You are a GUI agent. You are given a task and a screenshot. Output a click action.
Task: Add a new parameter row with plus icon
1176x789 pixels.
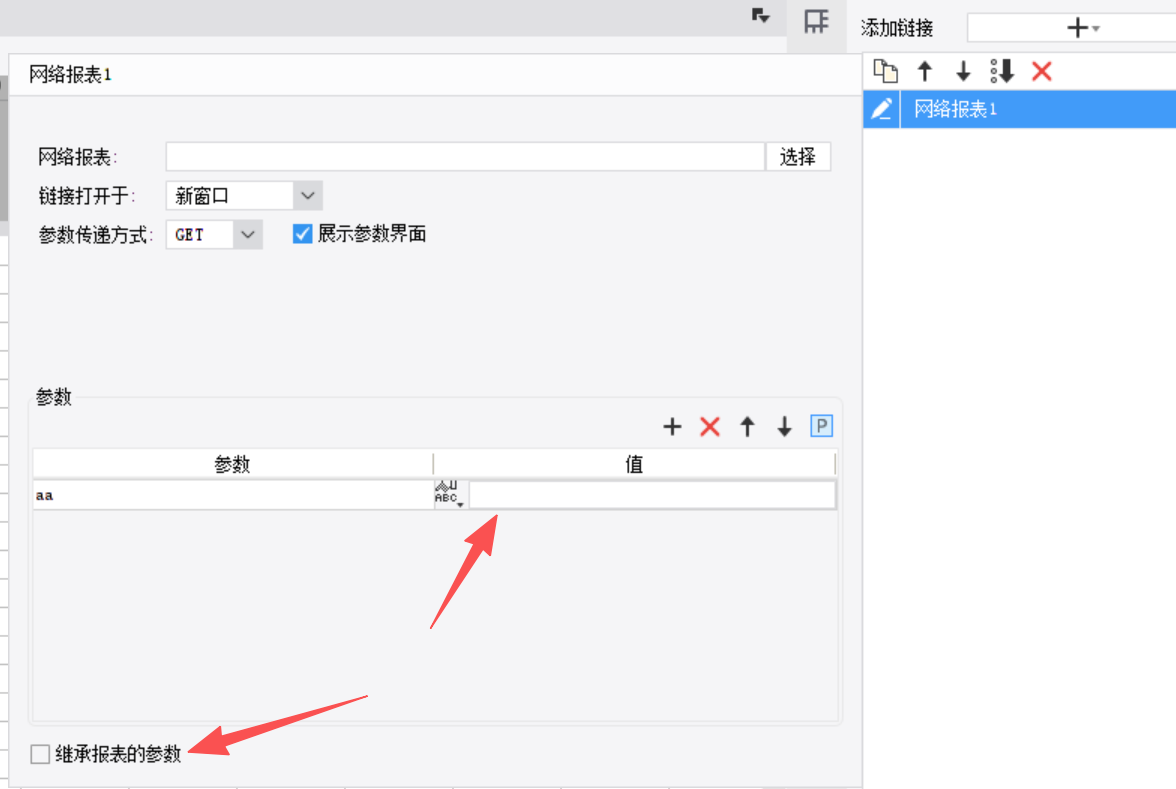tap(672, 427)
